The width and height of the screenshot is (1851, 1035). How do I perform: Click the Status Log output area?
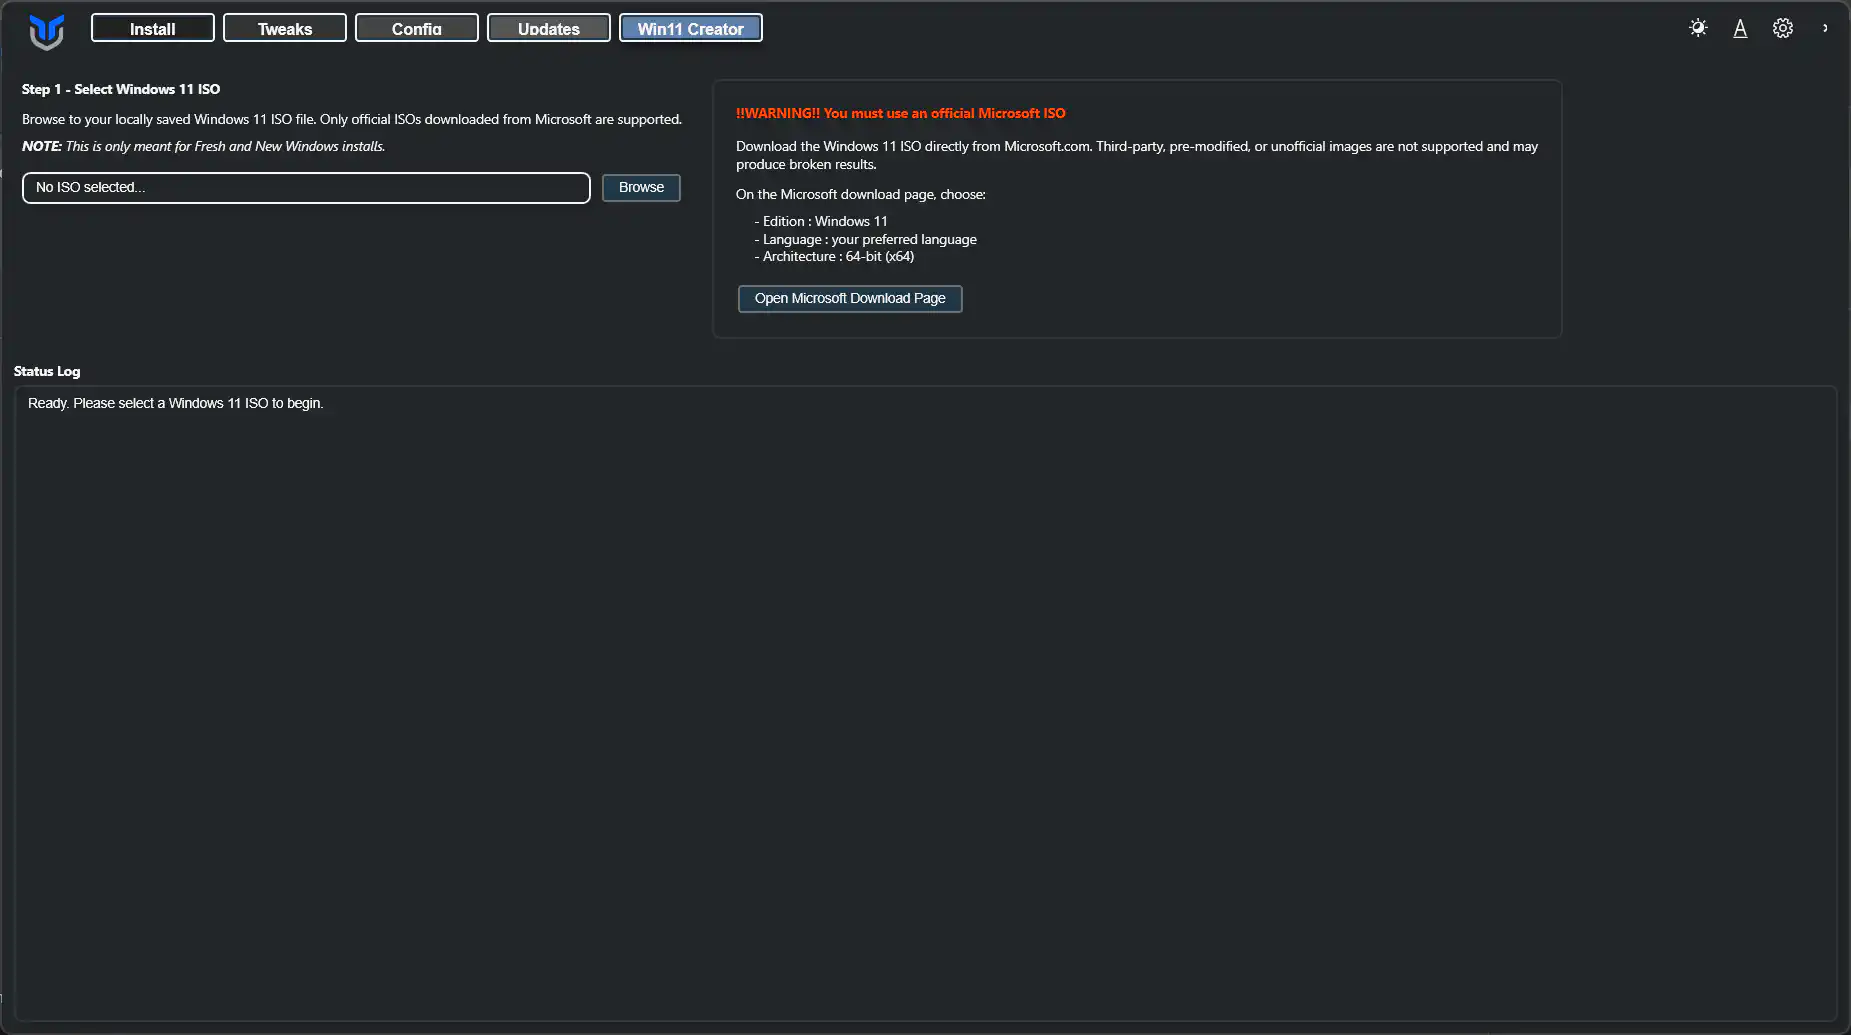[925, 704]
